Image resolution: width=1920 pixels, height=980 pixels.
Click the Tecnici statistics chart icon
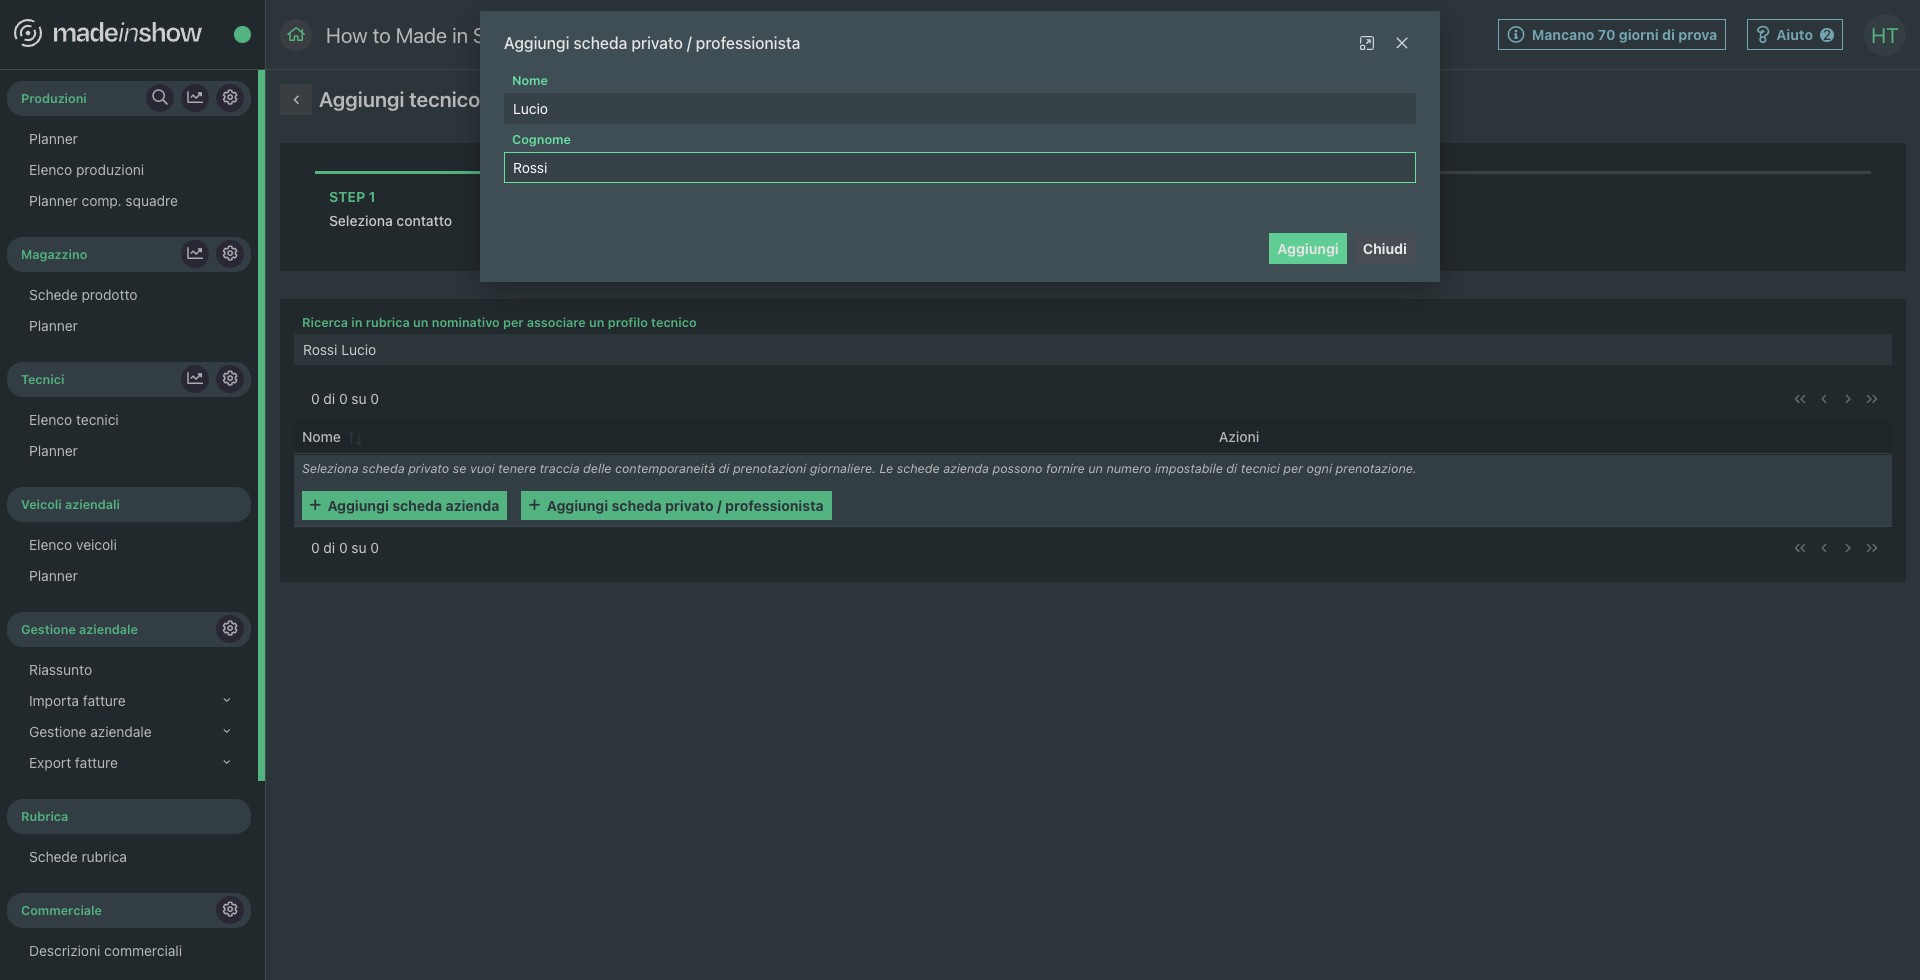pos(195,379)
